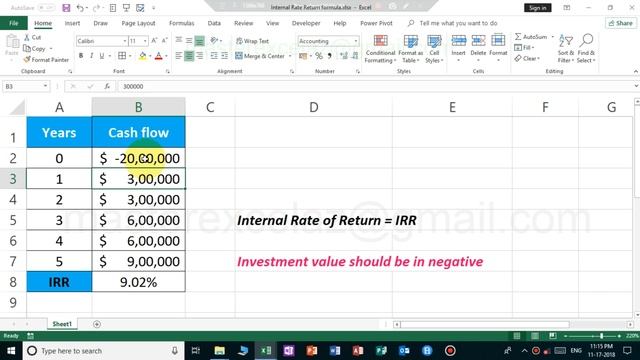The image size is (640, 360).
Task: Open the font name dropdown
Action: pyautogui.click(x=124, y=41)
